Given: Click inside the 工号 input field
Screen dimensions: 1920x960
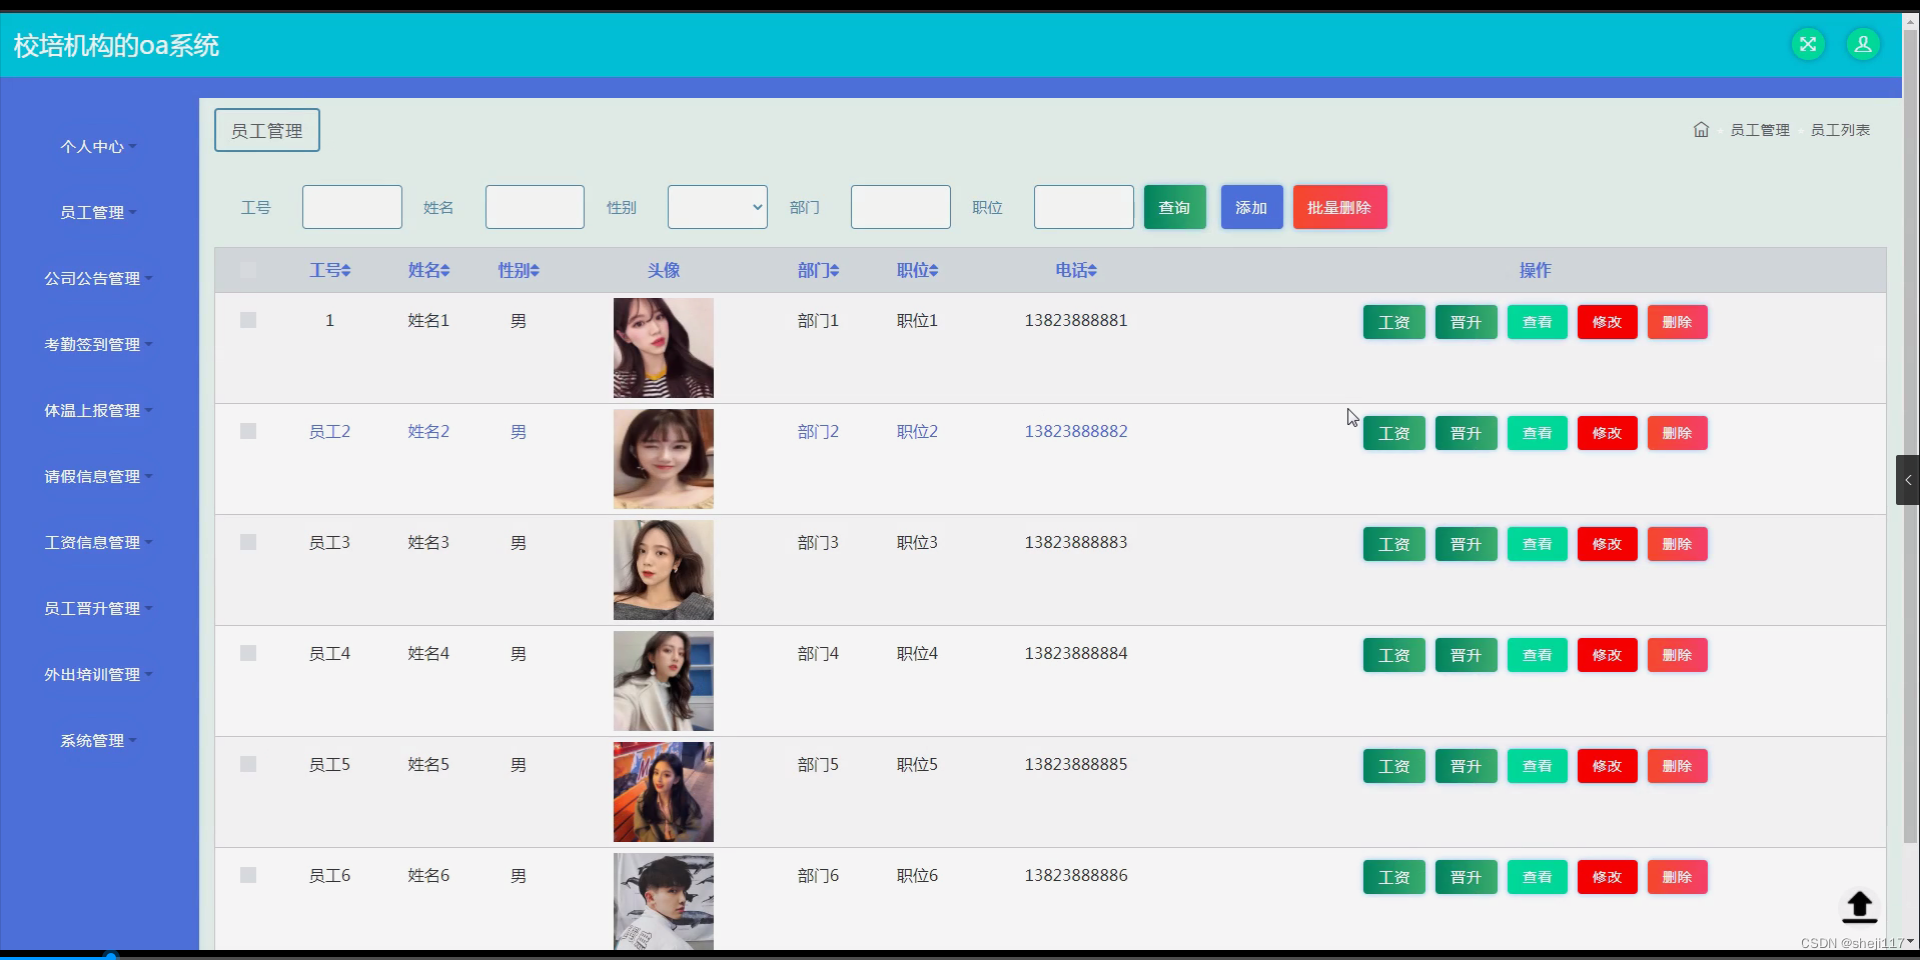Looking at the screenshot, I should coord(351,207).
